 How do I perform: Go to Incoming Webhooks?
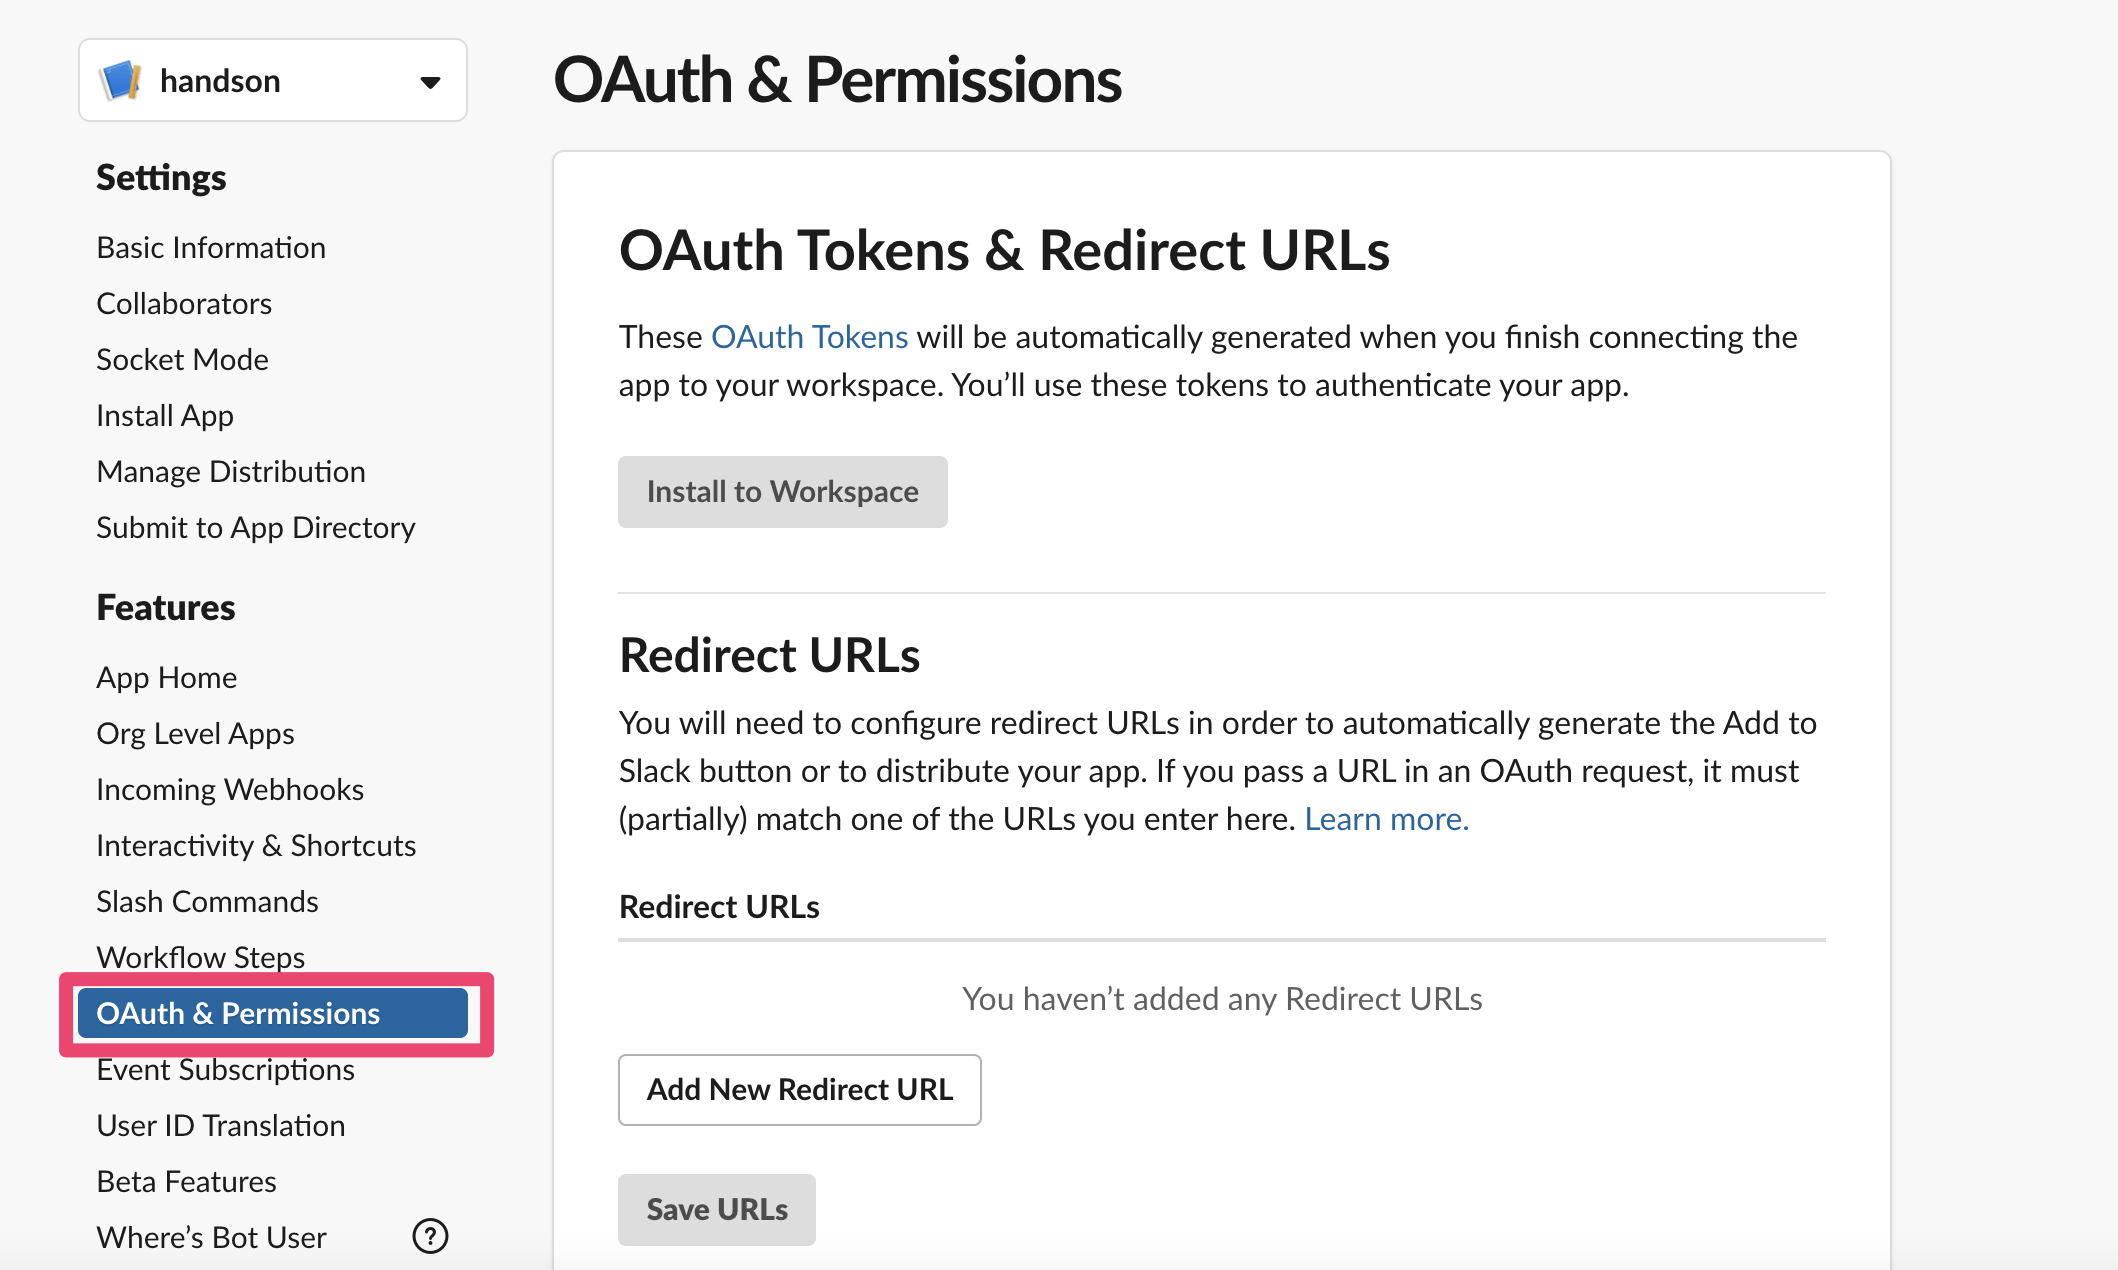tap(230, 789)
